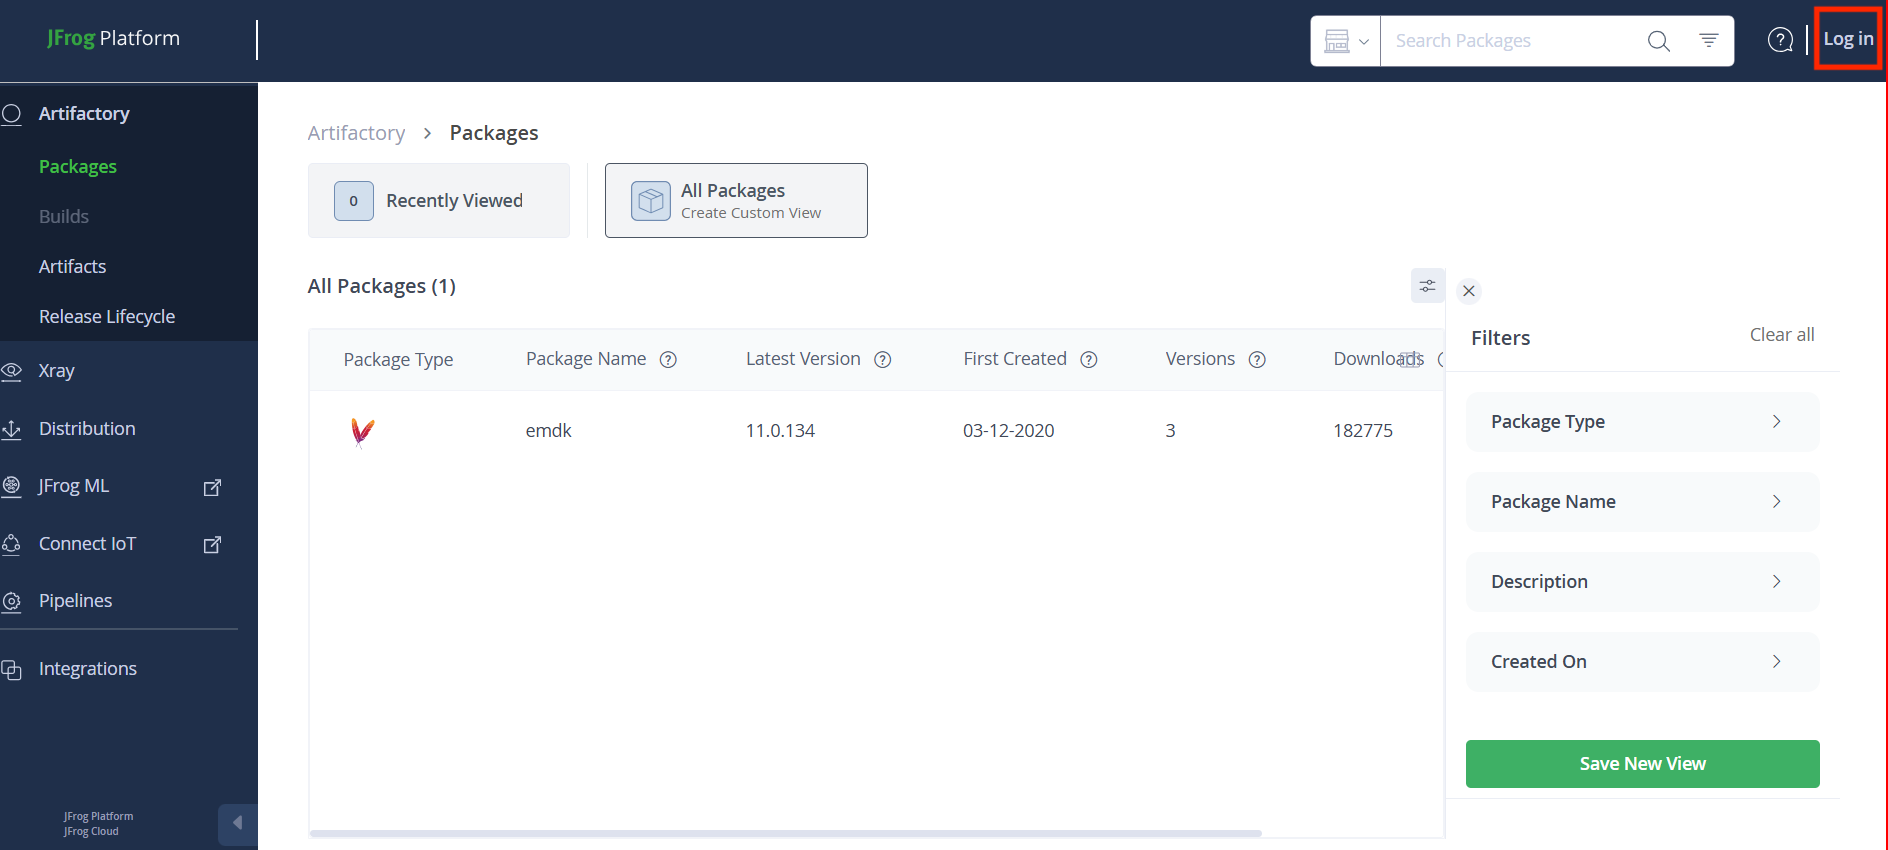Close the Filters panel

point(1468,291)
